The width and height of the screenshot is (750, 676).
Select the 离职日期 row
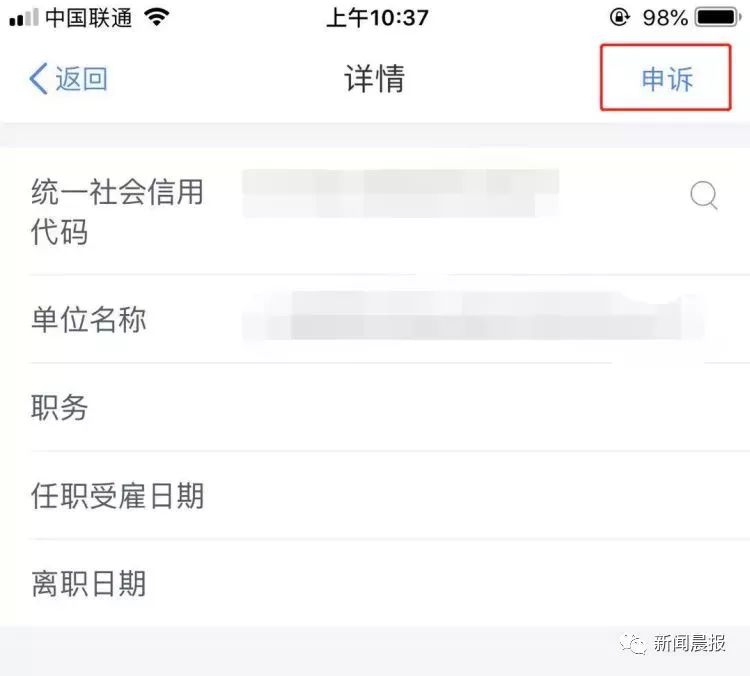(x=375, y=584)
